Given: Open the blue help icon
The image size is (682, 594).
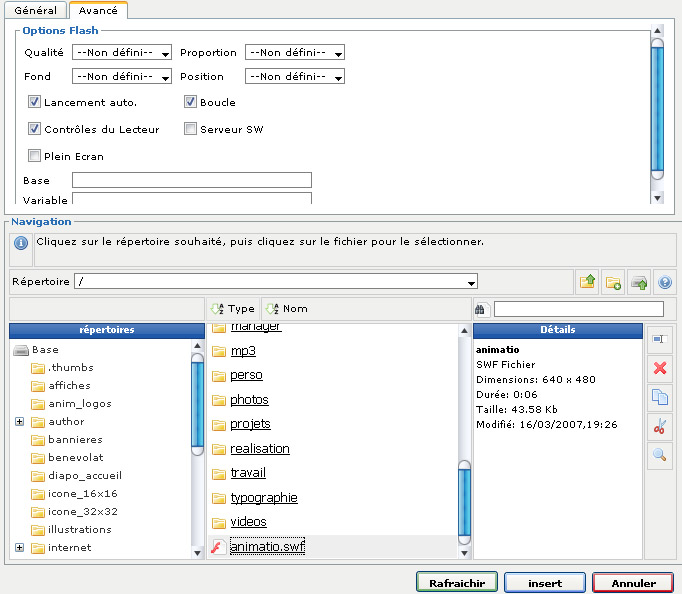Looking at the screenshot, I should pos(664,282).
